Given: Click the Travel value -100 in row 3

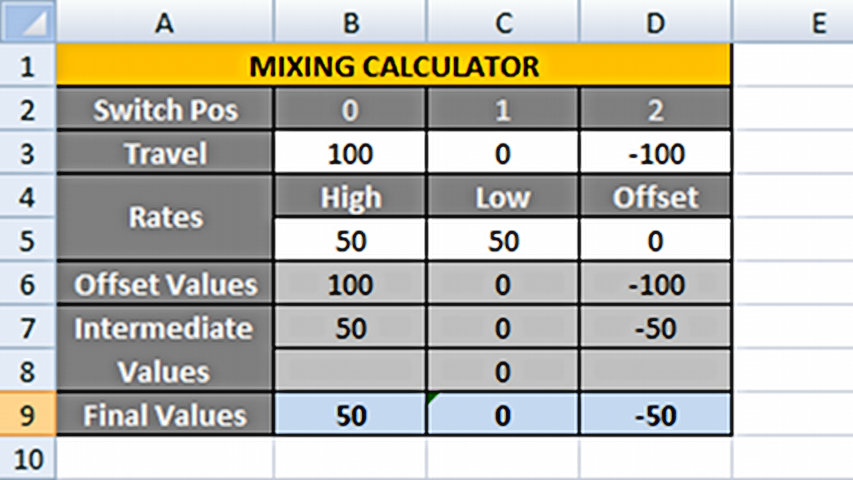Looking at the screenshot, I should click(x=656, y=154).
